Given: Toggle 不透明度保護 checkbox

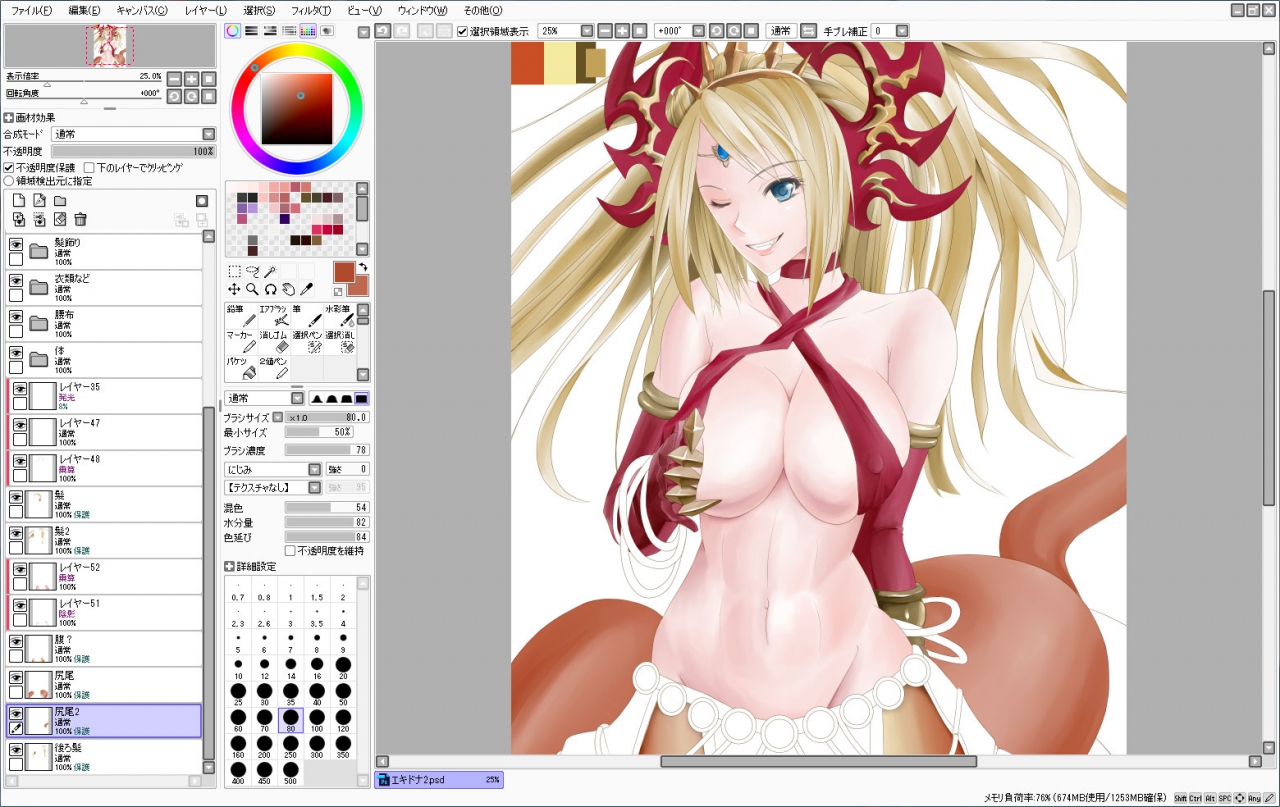Looking at the screenshot, I should (x=9, y=167).
